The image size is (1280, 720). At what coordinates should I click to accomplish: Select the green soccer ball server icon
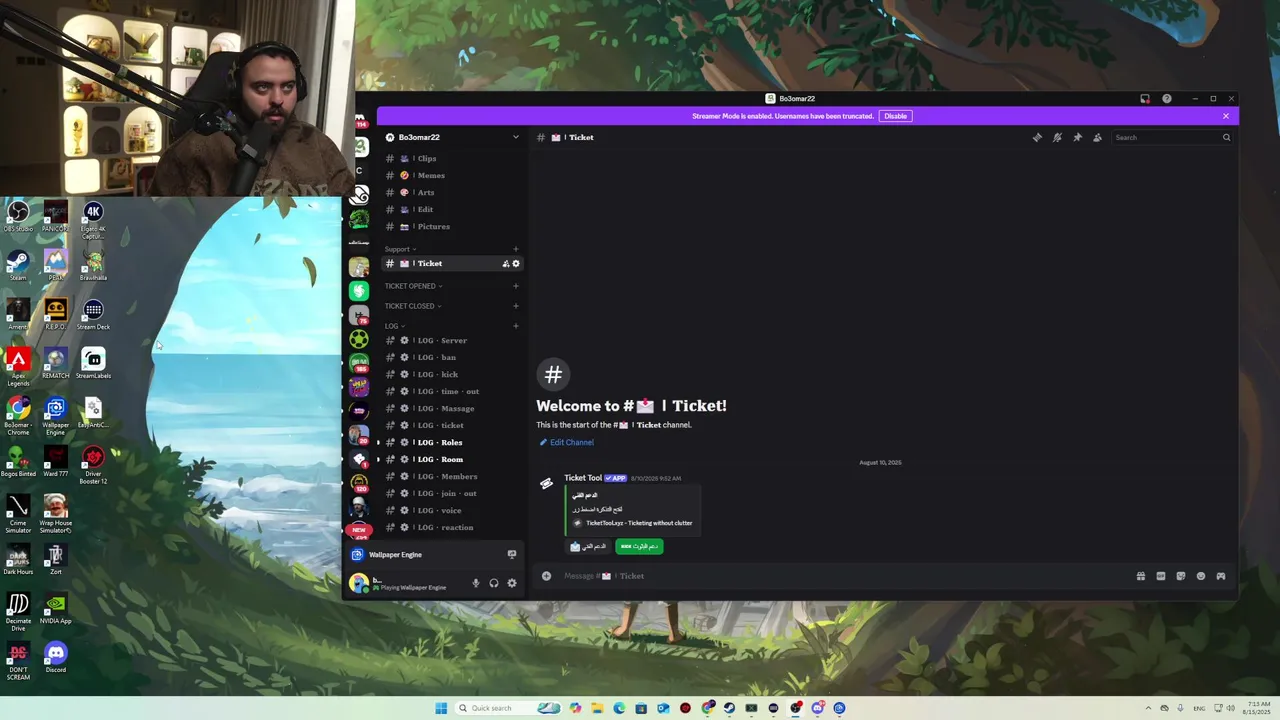tap(359, 339)
